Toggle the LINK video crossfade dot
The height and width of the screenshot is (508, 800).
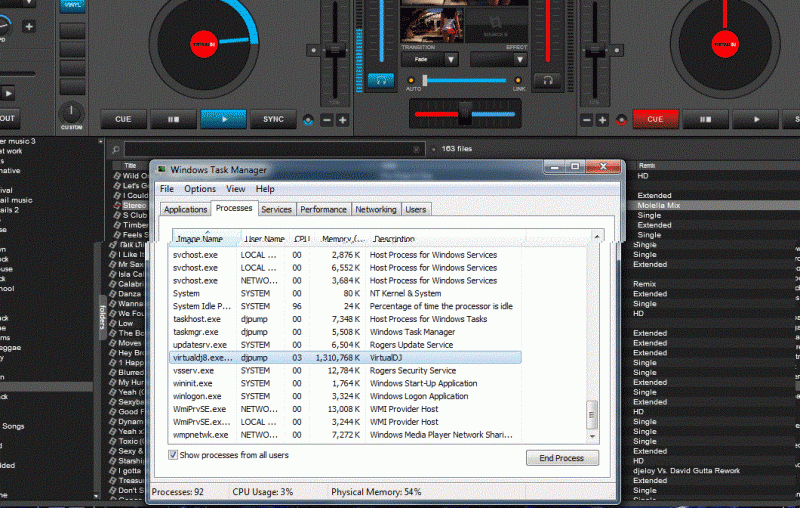tap(518, 80)
